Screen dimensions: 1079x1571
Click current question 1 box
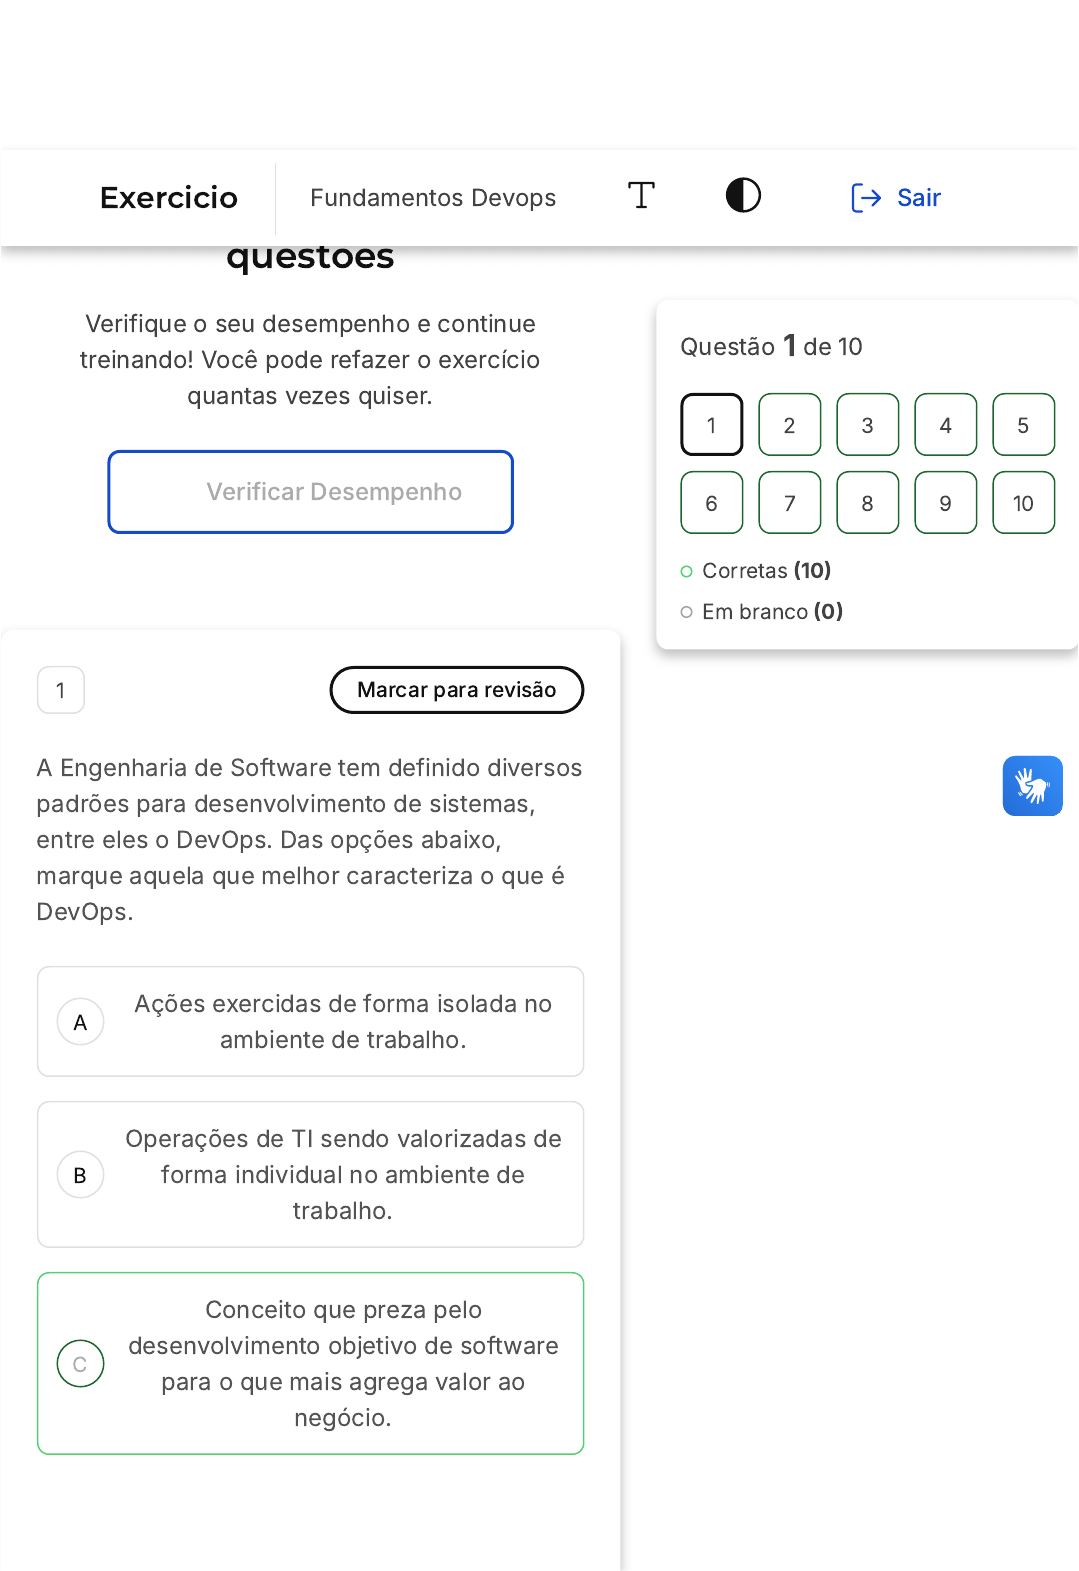[x=711, y=425]
